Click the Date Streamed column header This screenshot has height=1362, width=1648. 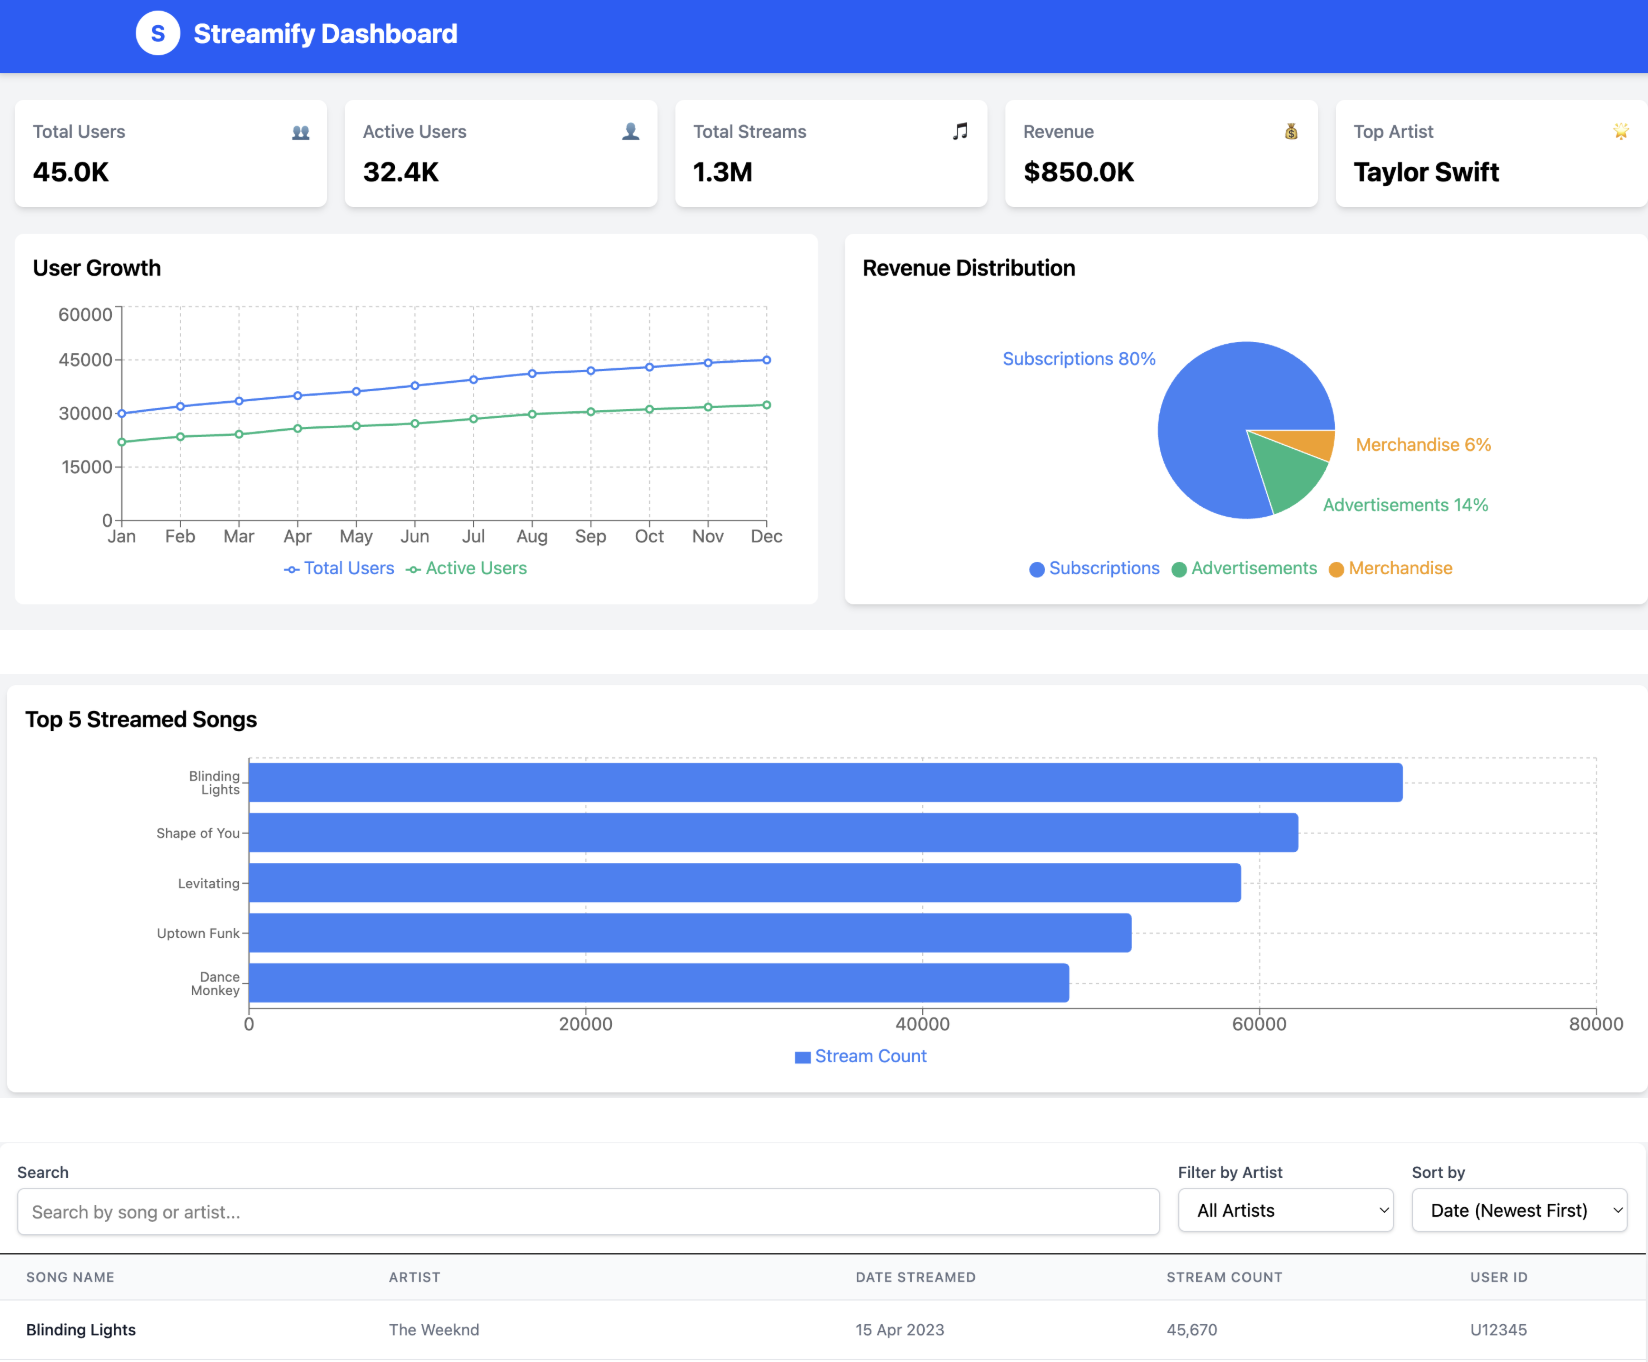coord(915,1277)
